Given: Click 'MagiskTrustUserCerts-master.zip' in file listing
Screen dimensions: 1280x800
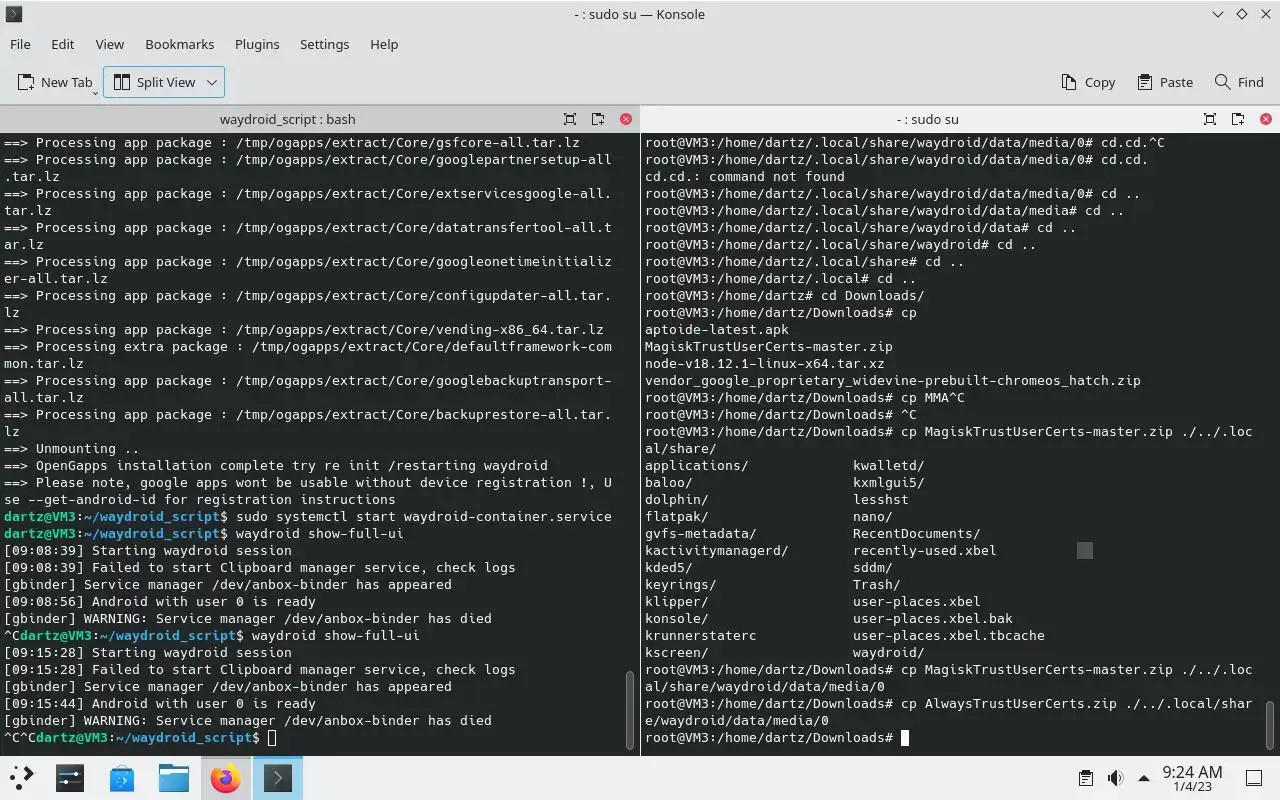Looking at the screenshot, I should (769, 347).
